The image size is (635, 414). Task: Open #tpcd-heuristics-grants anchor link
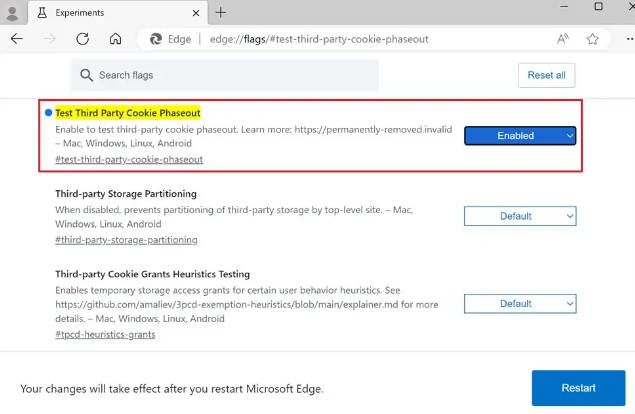105,334
